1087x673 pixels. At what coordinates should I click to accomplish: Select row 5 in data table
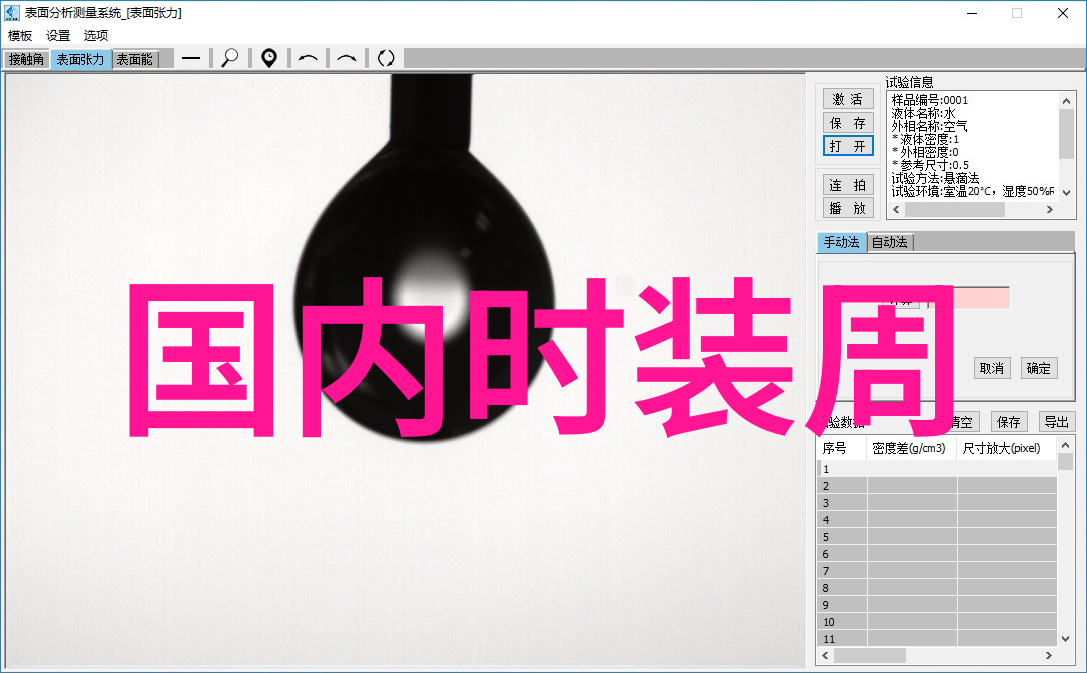(937, 537)
